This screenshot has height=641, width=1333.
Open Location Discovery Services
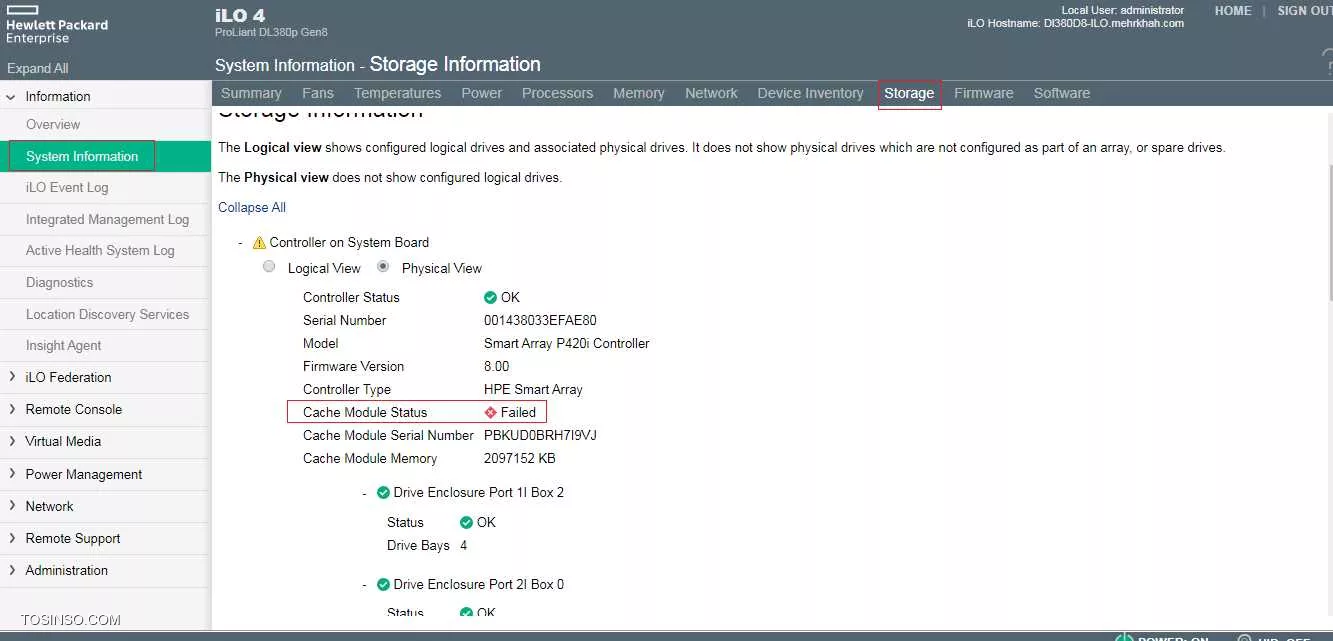tap(107, 314)
